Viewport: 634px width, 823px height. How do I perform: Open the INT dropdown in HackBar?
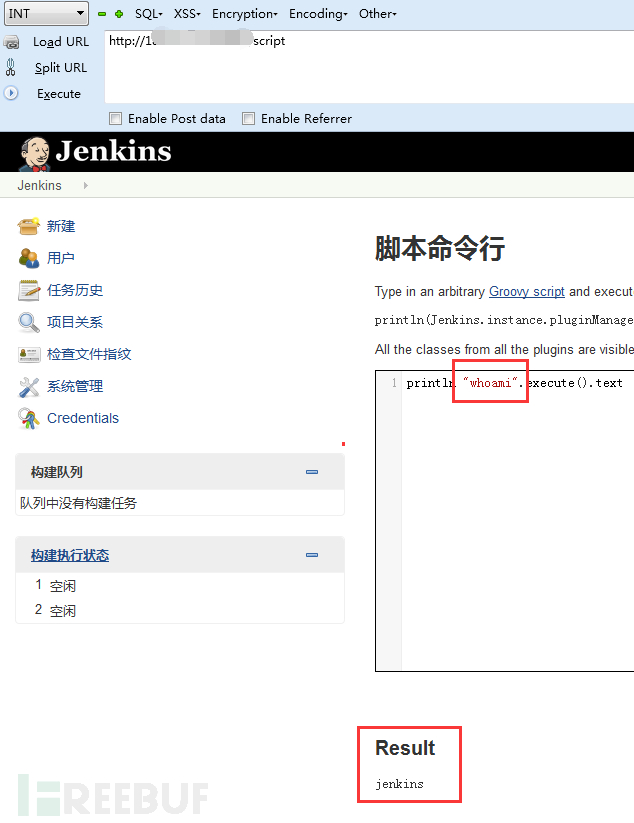[x=46, y=13]
